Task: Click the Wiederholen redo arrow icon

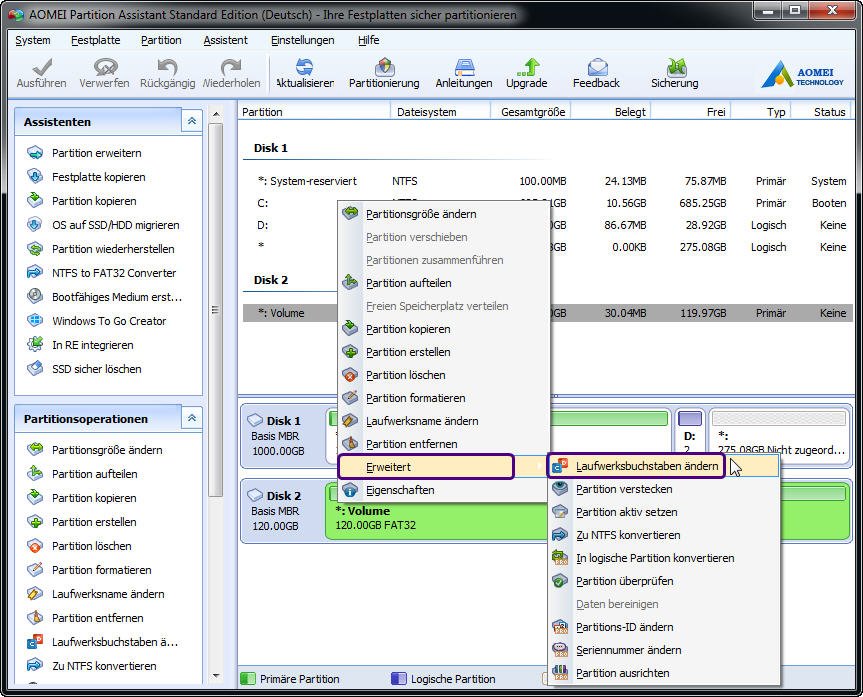Action: pos(231,68)
